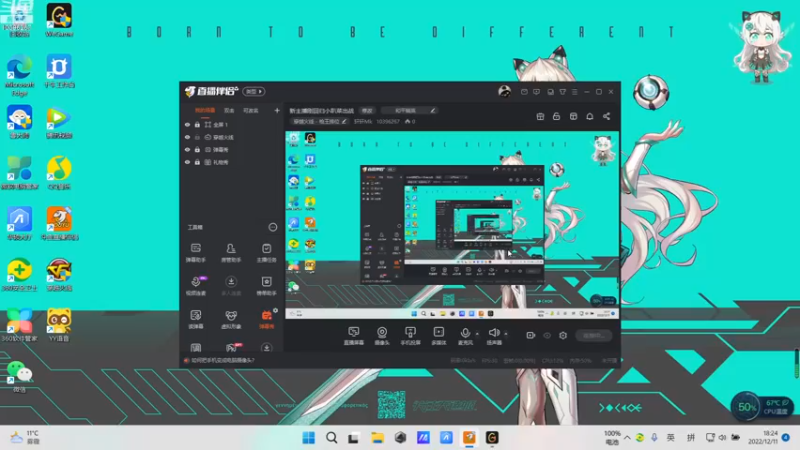Open the mode pill next to the app logo

[254, 91]
